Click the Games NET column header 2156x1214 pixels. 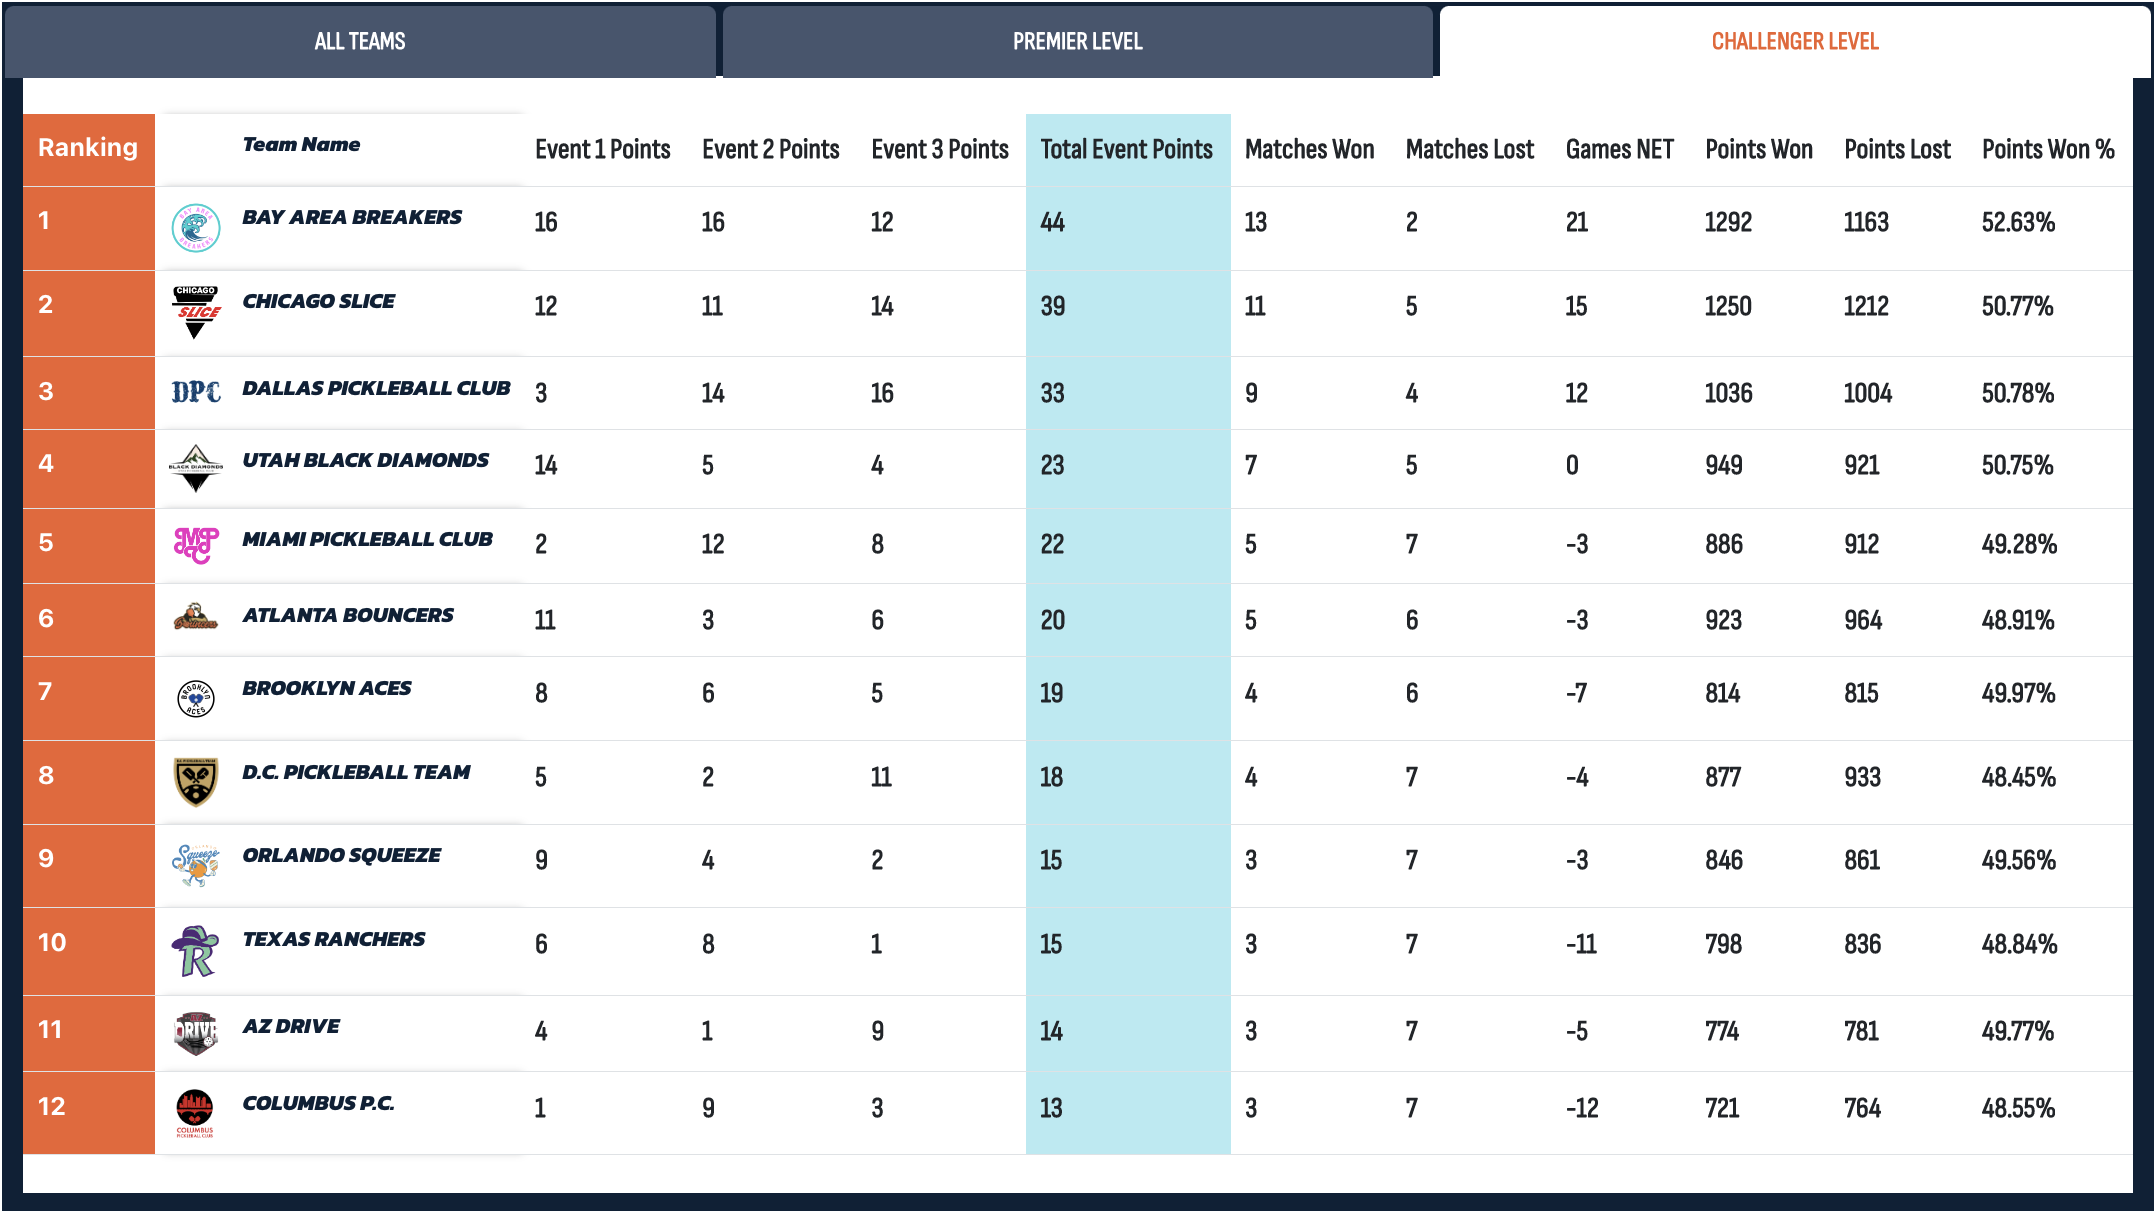pyautogui.click(x=1619, y=150)
